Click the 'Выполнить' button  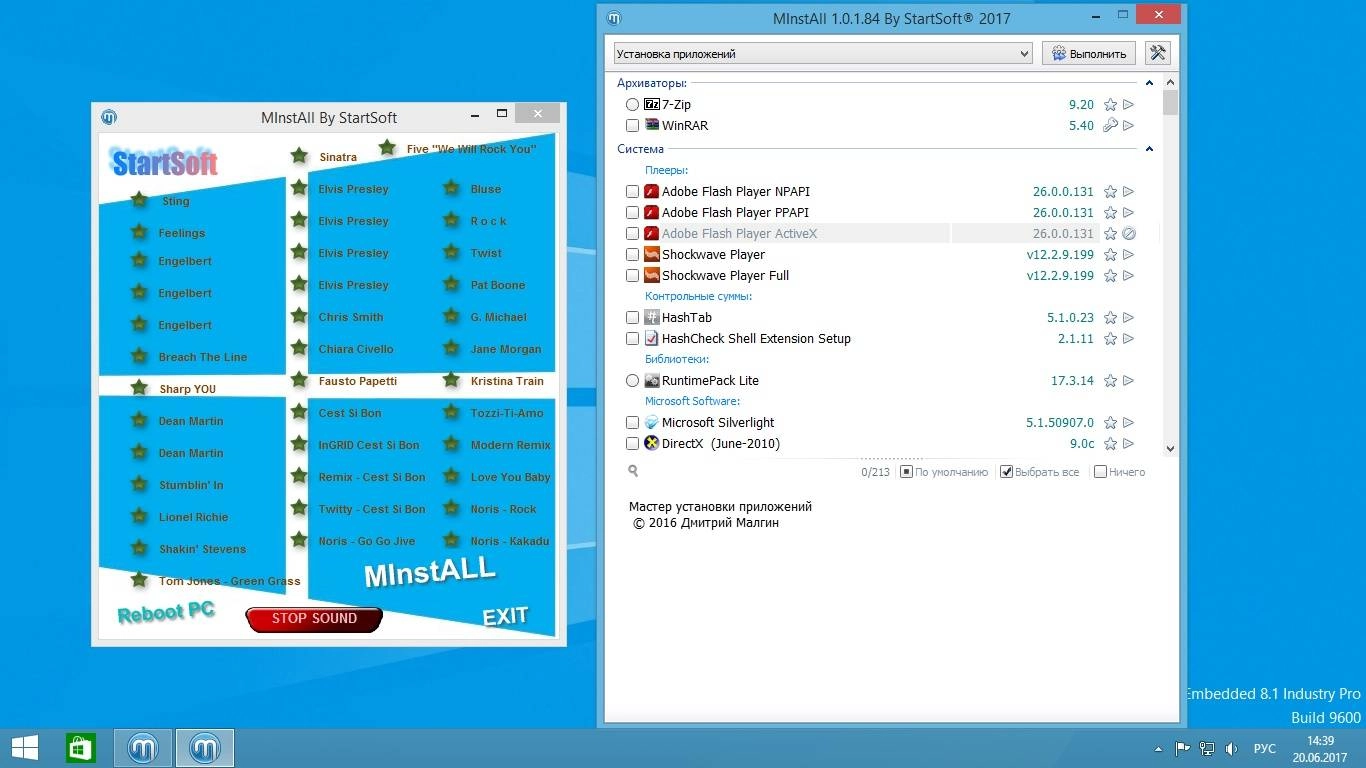coord(1088,54)
